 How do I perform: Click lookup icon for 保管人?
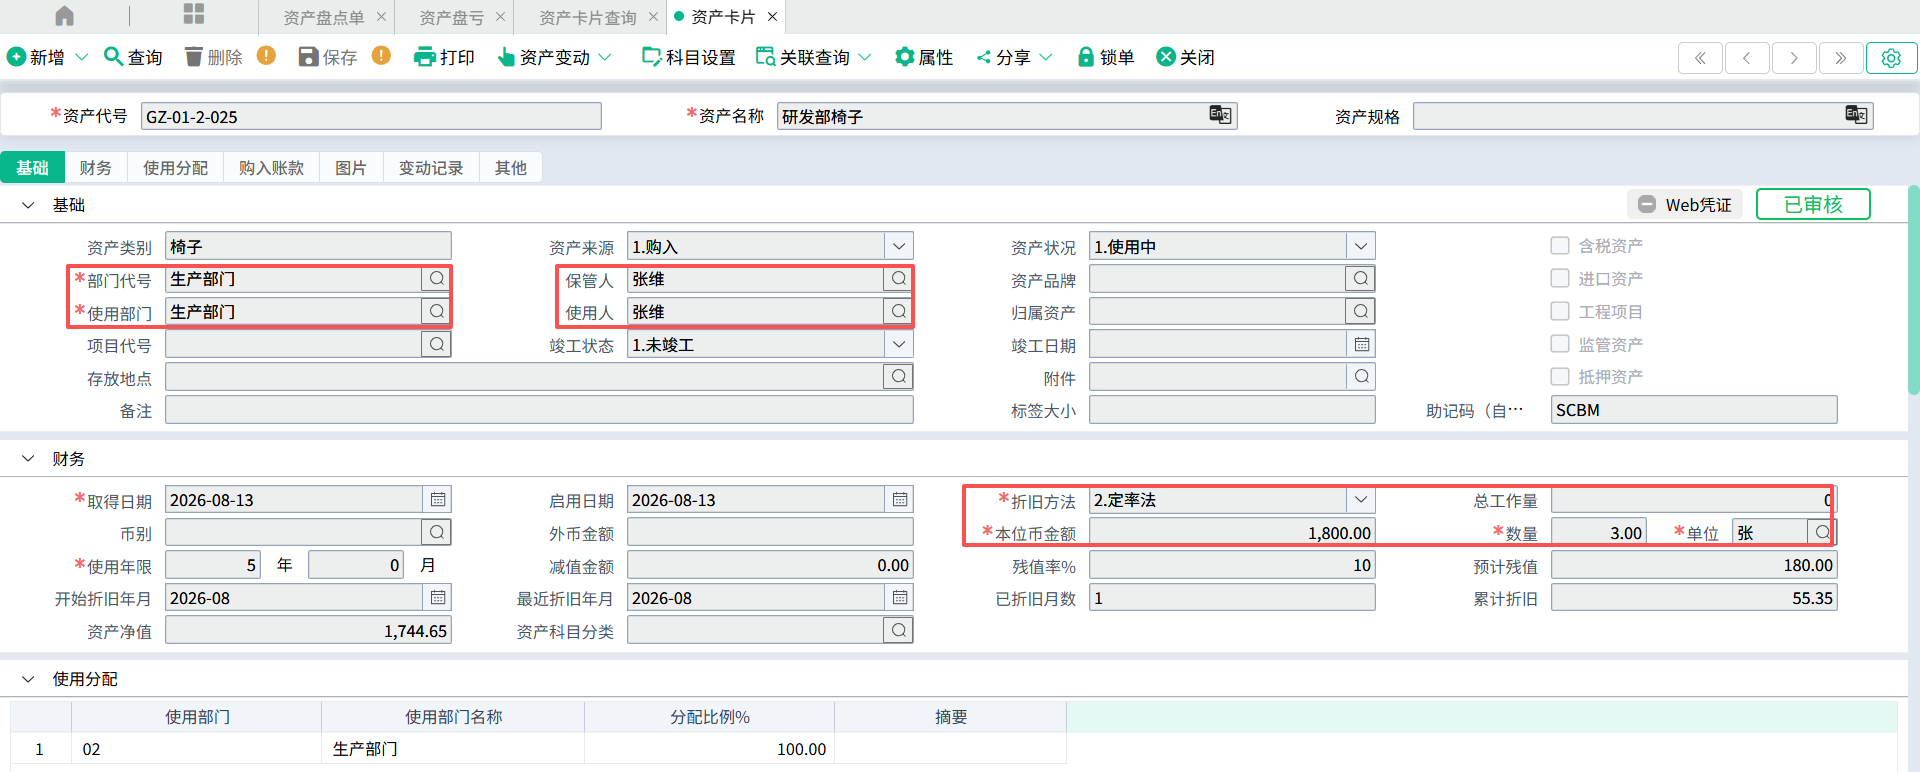tap(898, 279)
